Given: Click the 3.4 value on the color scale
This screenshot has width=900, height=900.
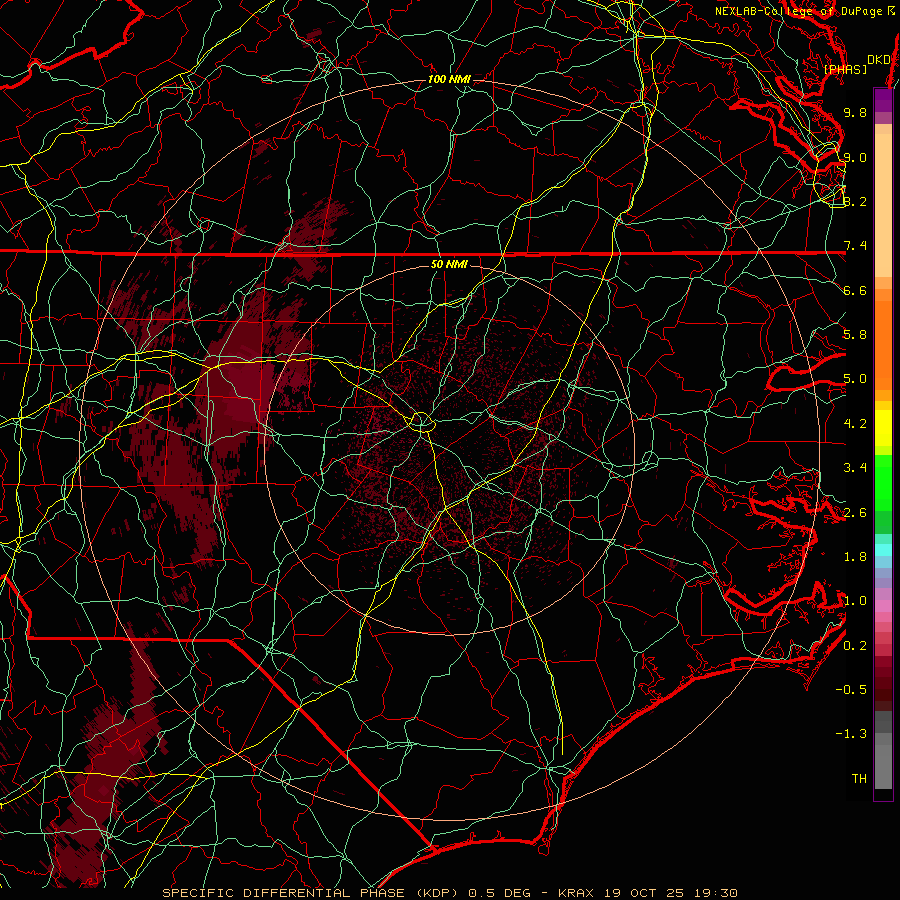Looking at the screenshot, I should 855,468.
